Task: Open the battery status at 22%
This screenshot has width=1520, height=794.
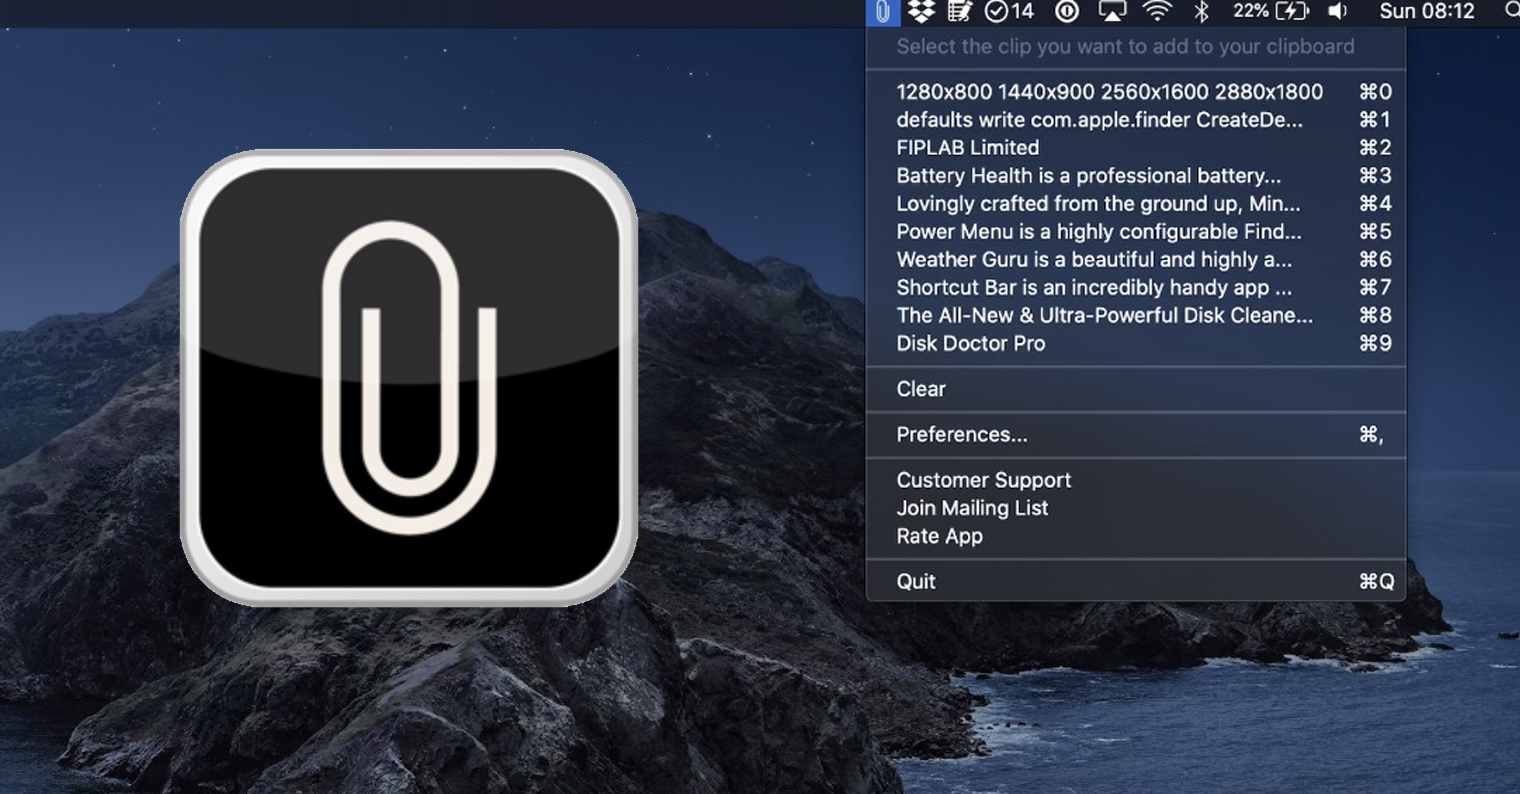Action: pos(1270,12)
